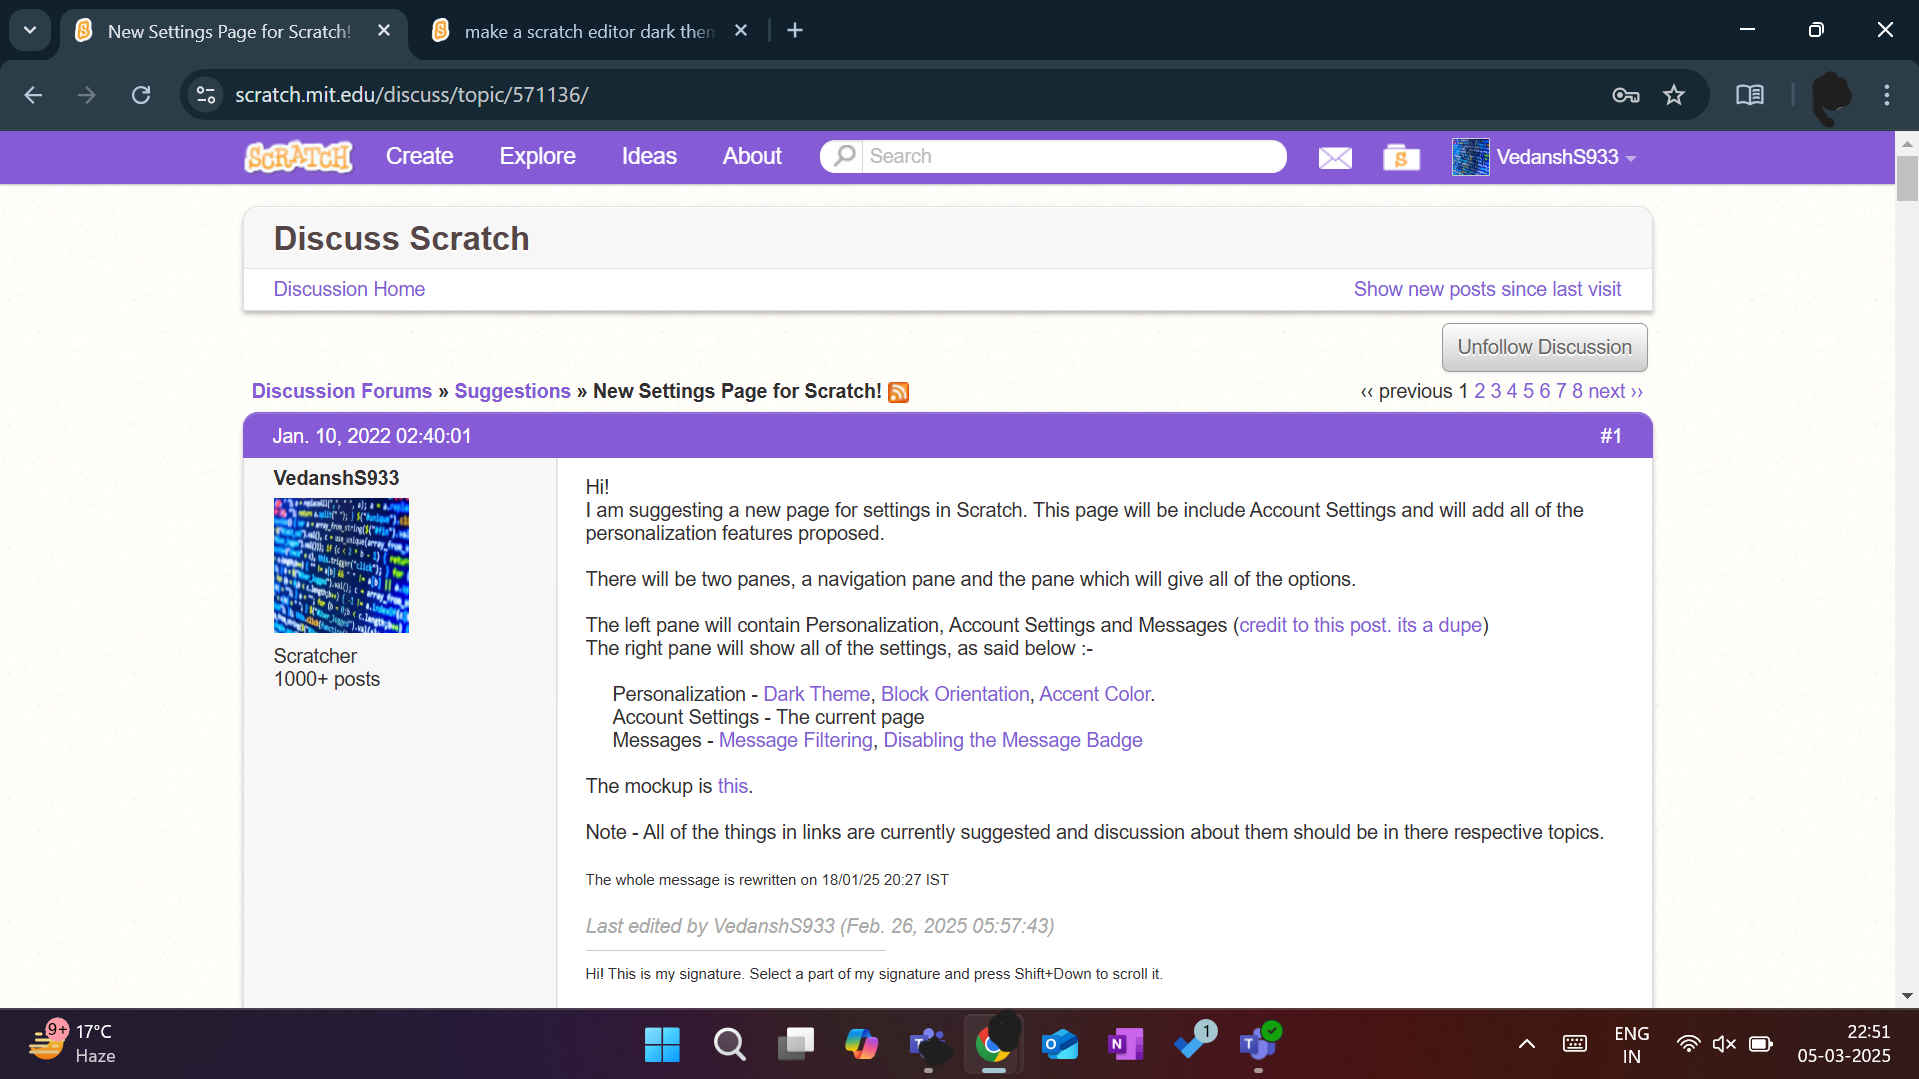
Task: Click VedanshS933's post avatar image
Action: coord(341,565)
